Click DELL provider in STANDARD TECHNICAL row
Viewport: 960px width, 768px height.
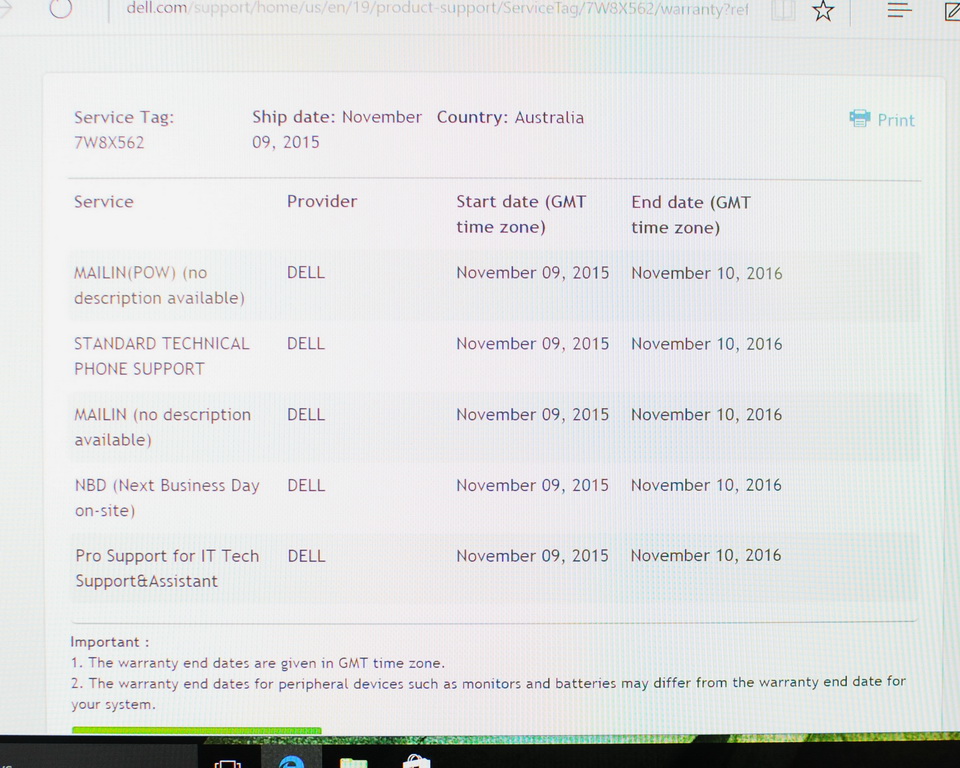(x=306, y=344)
